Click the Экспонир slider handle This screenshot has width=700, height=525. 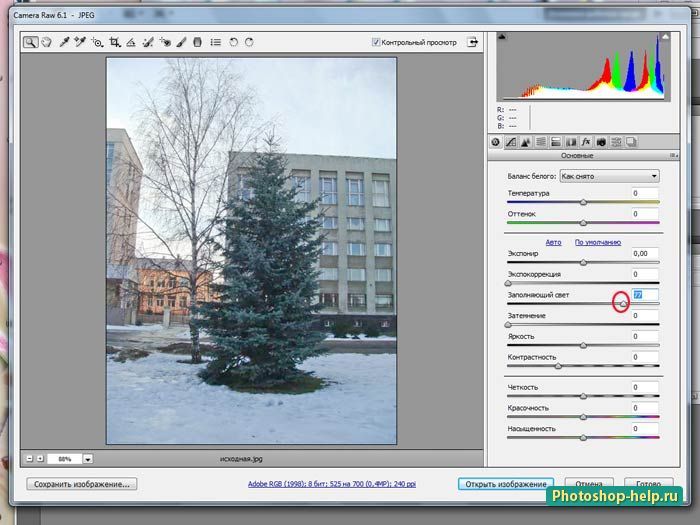(x=583, y=262)
